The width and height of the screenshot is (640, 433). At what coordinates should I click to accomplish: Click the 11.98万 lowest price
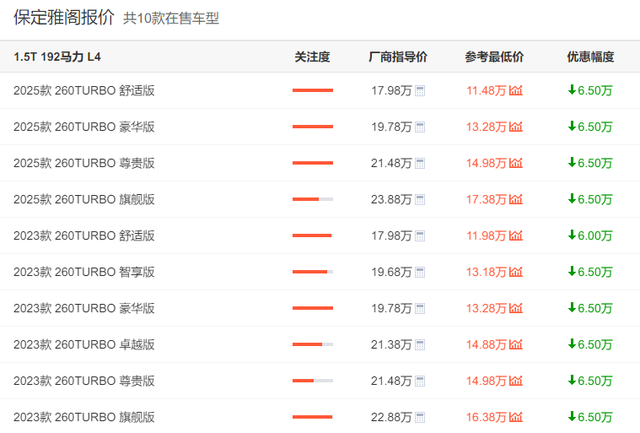click(x=487, y=236)
